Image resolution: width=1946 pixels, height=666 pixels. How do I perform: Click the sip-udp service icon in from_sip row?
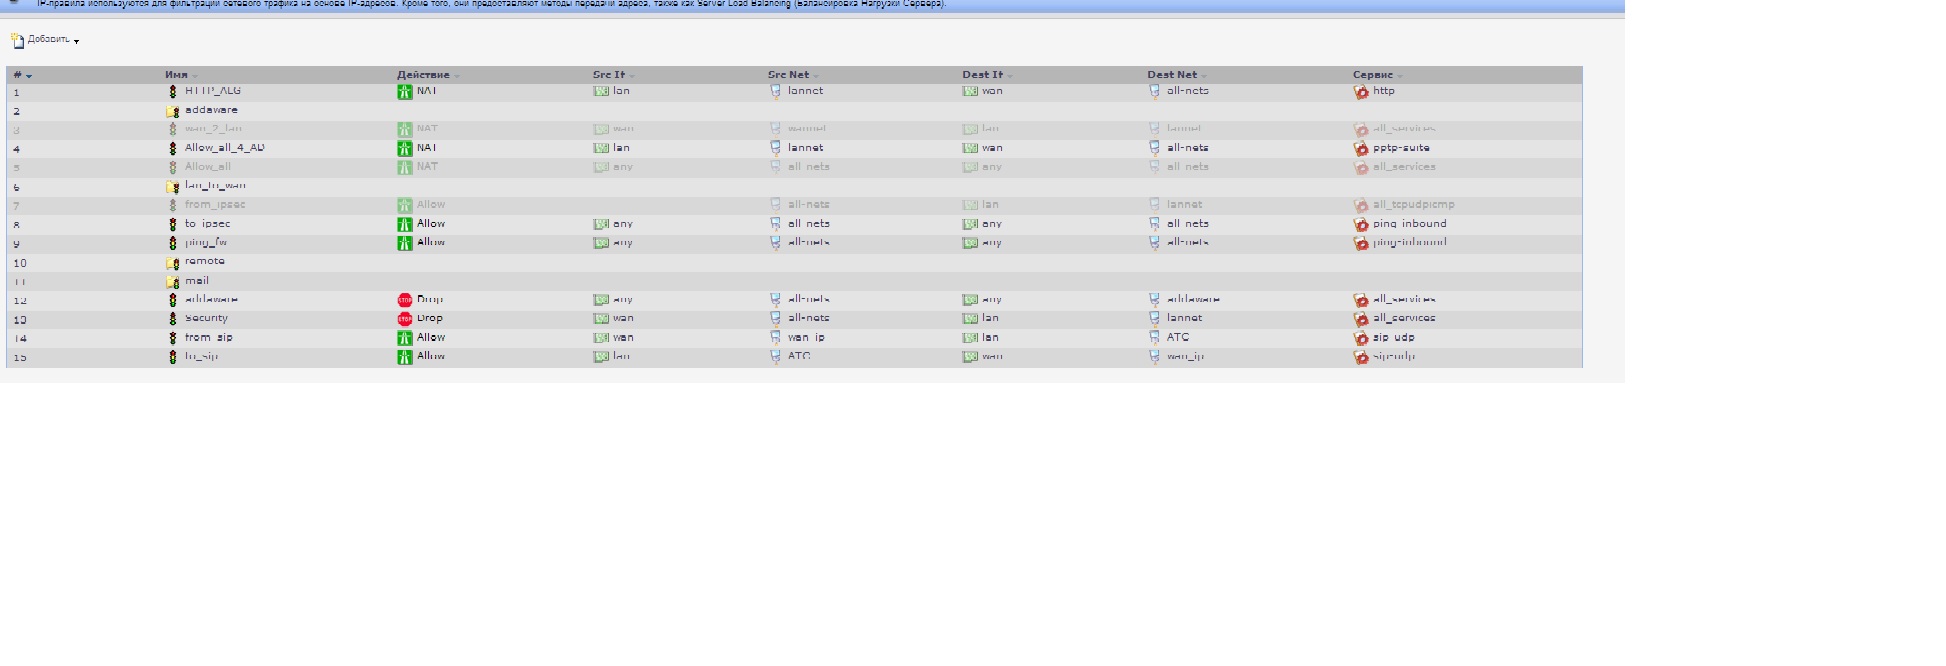tap(1360, 338)
